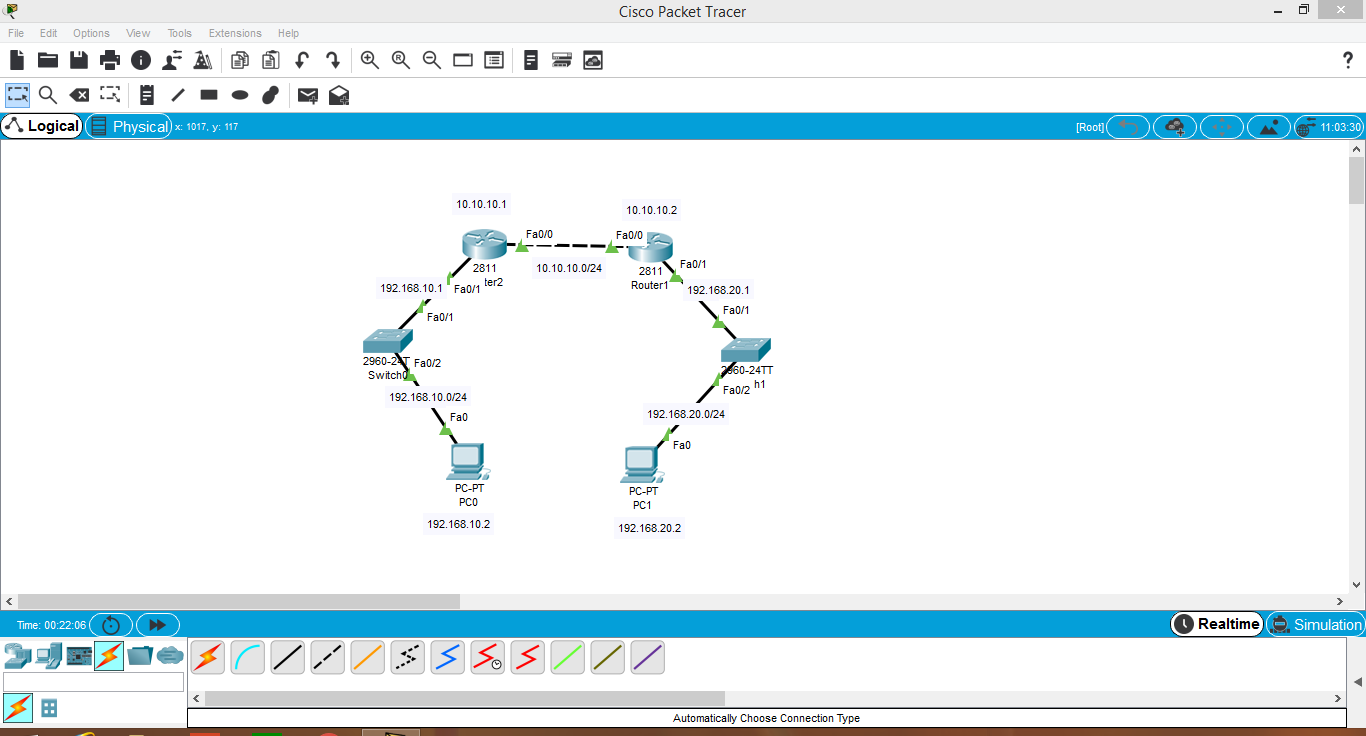Select the Add Simple PDU tool
The height and width of the screenshot is (736, 1366).
[x=307, y=95]
